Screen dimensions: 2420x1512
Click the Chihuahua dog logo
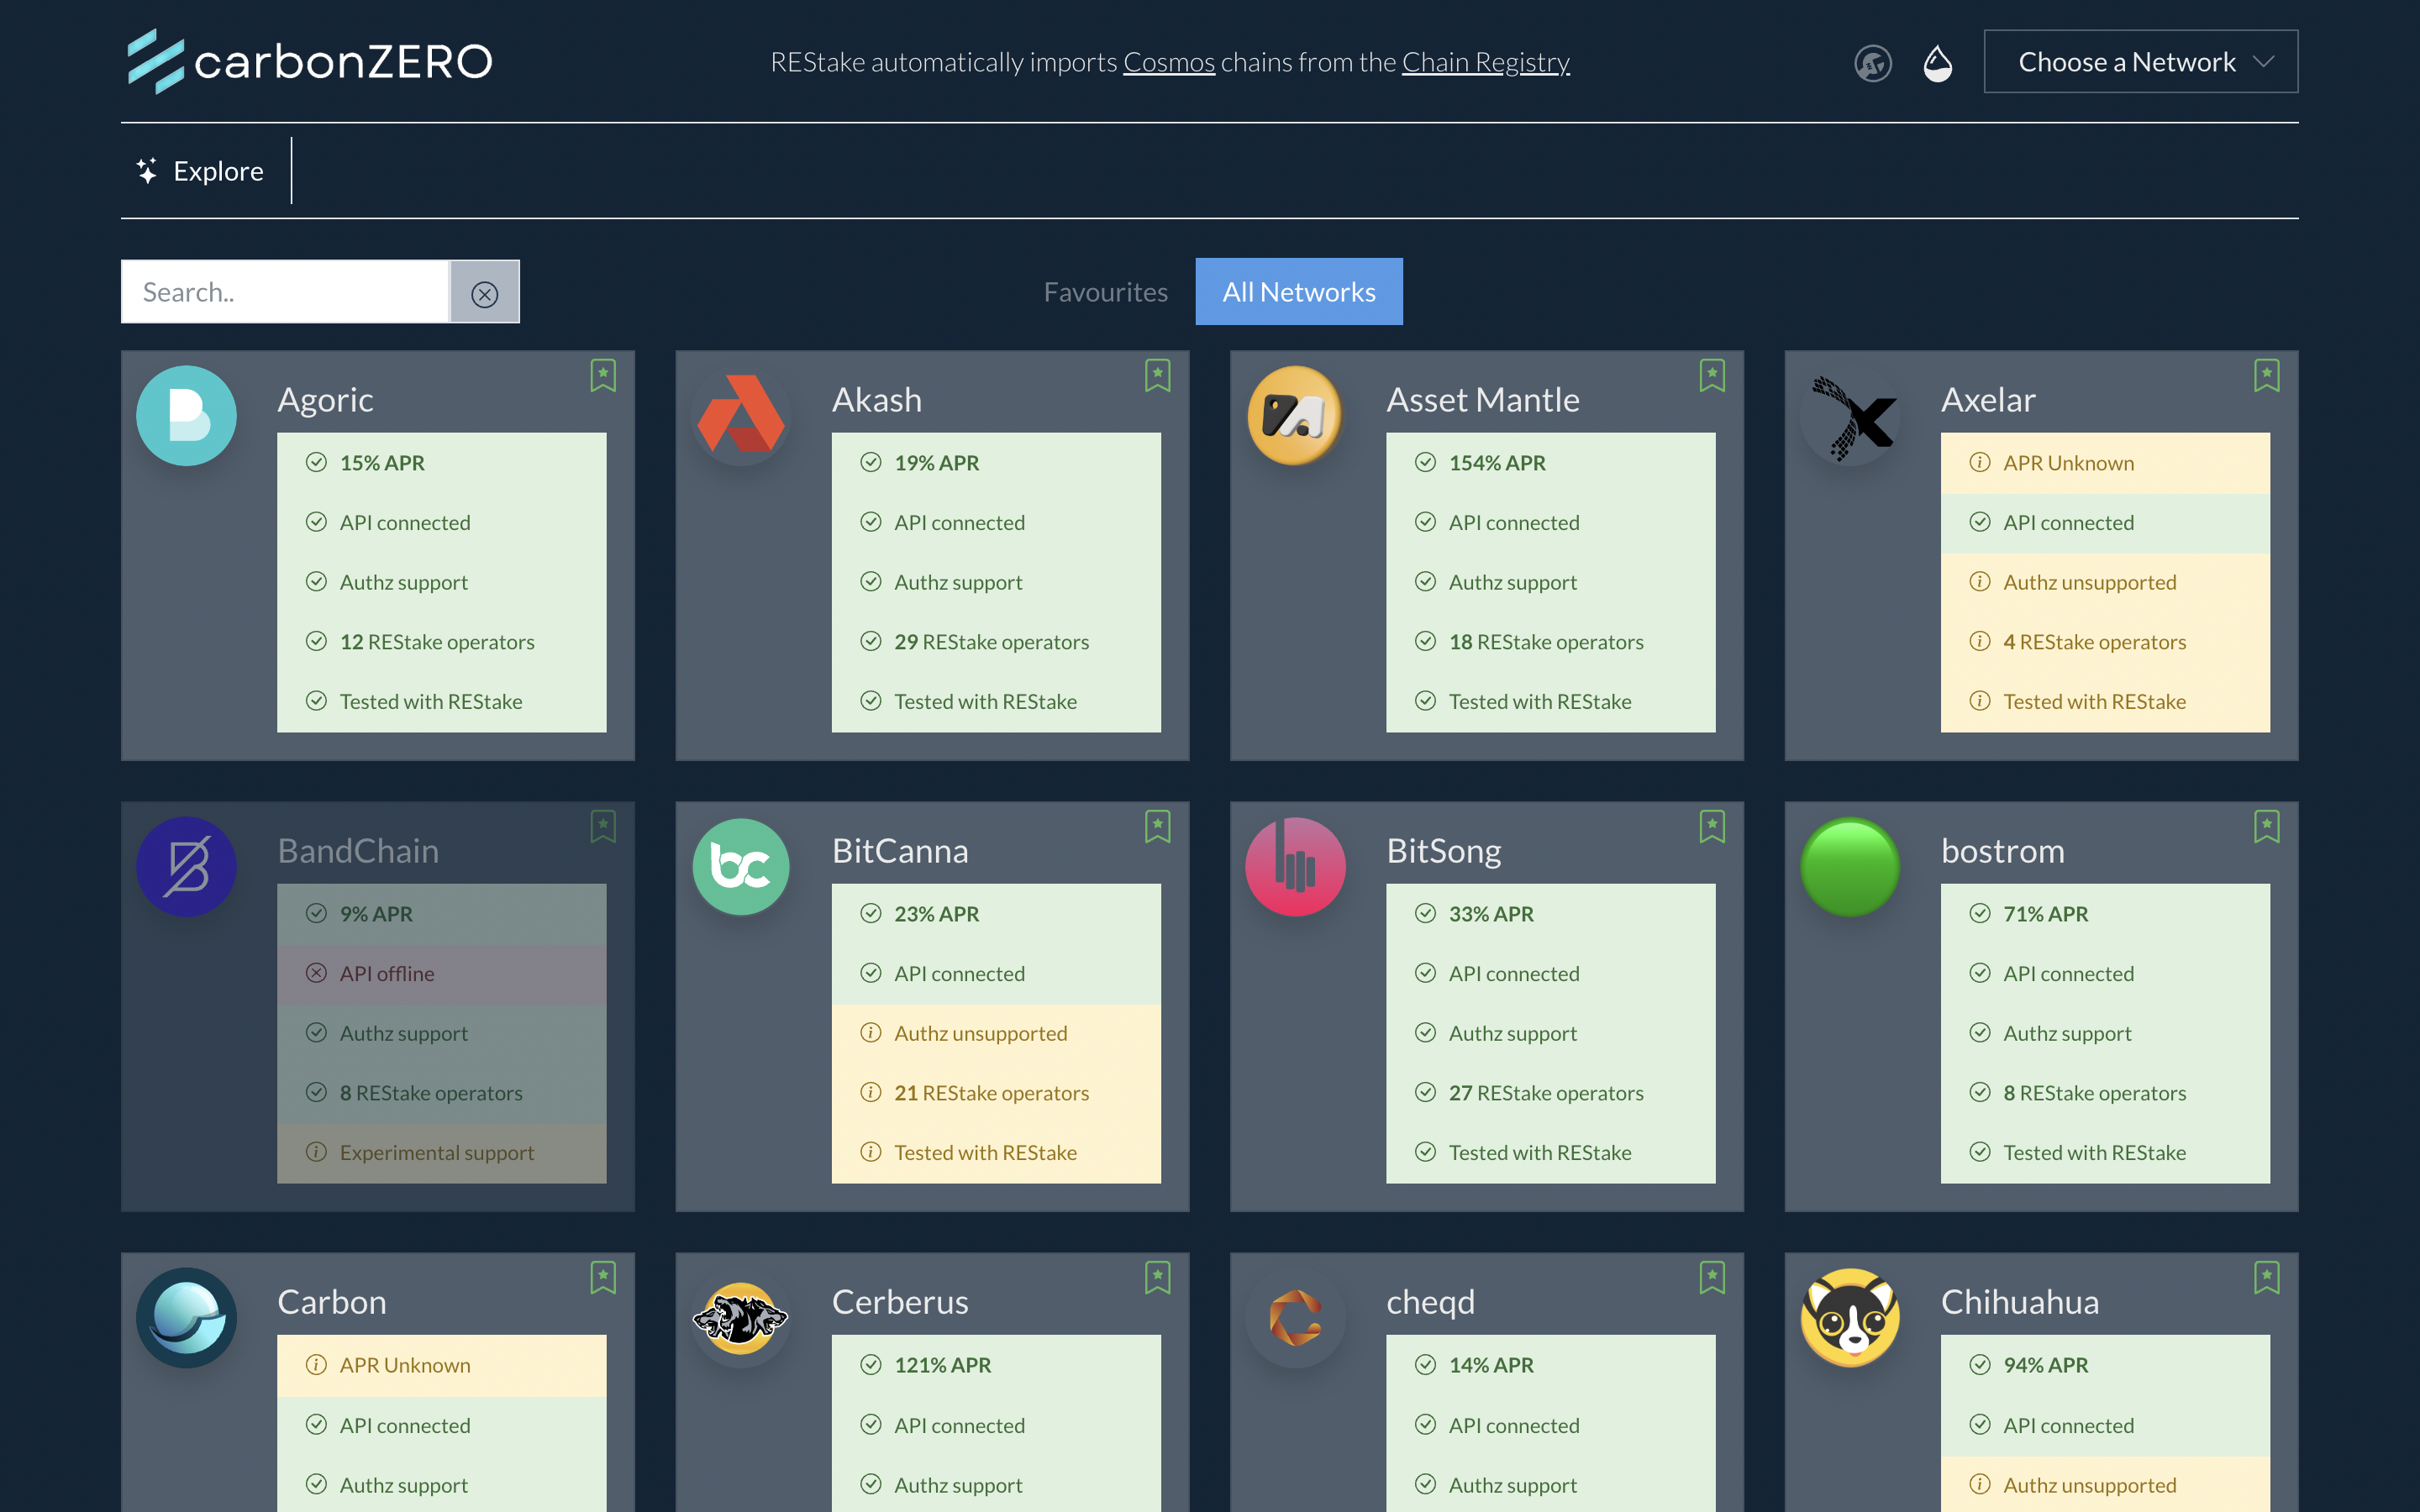click(x=1850, y=1318)
